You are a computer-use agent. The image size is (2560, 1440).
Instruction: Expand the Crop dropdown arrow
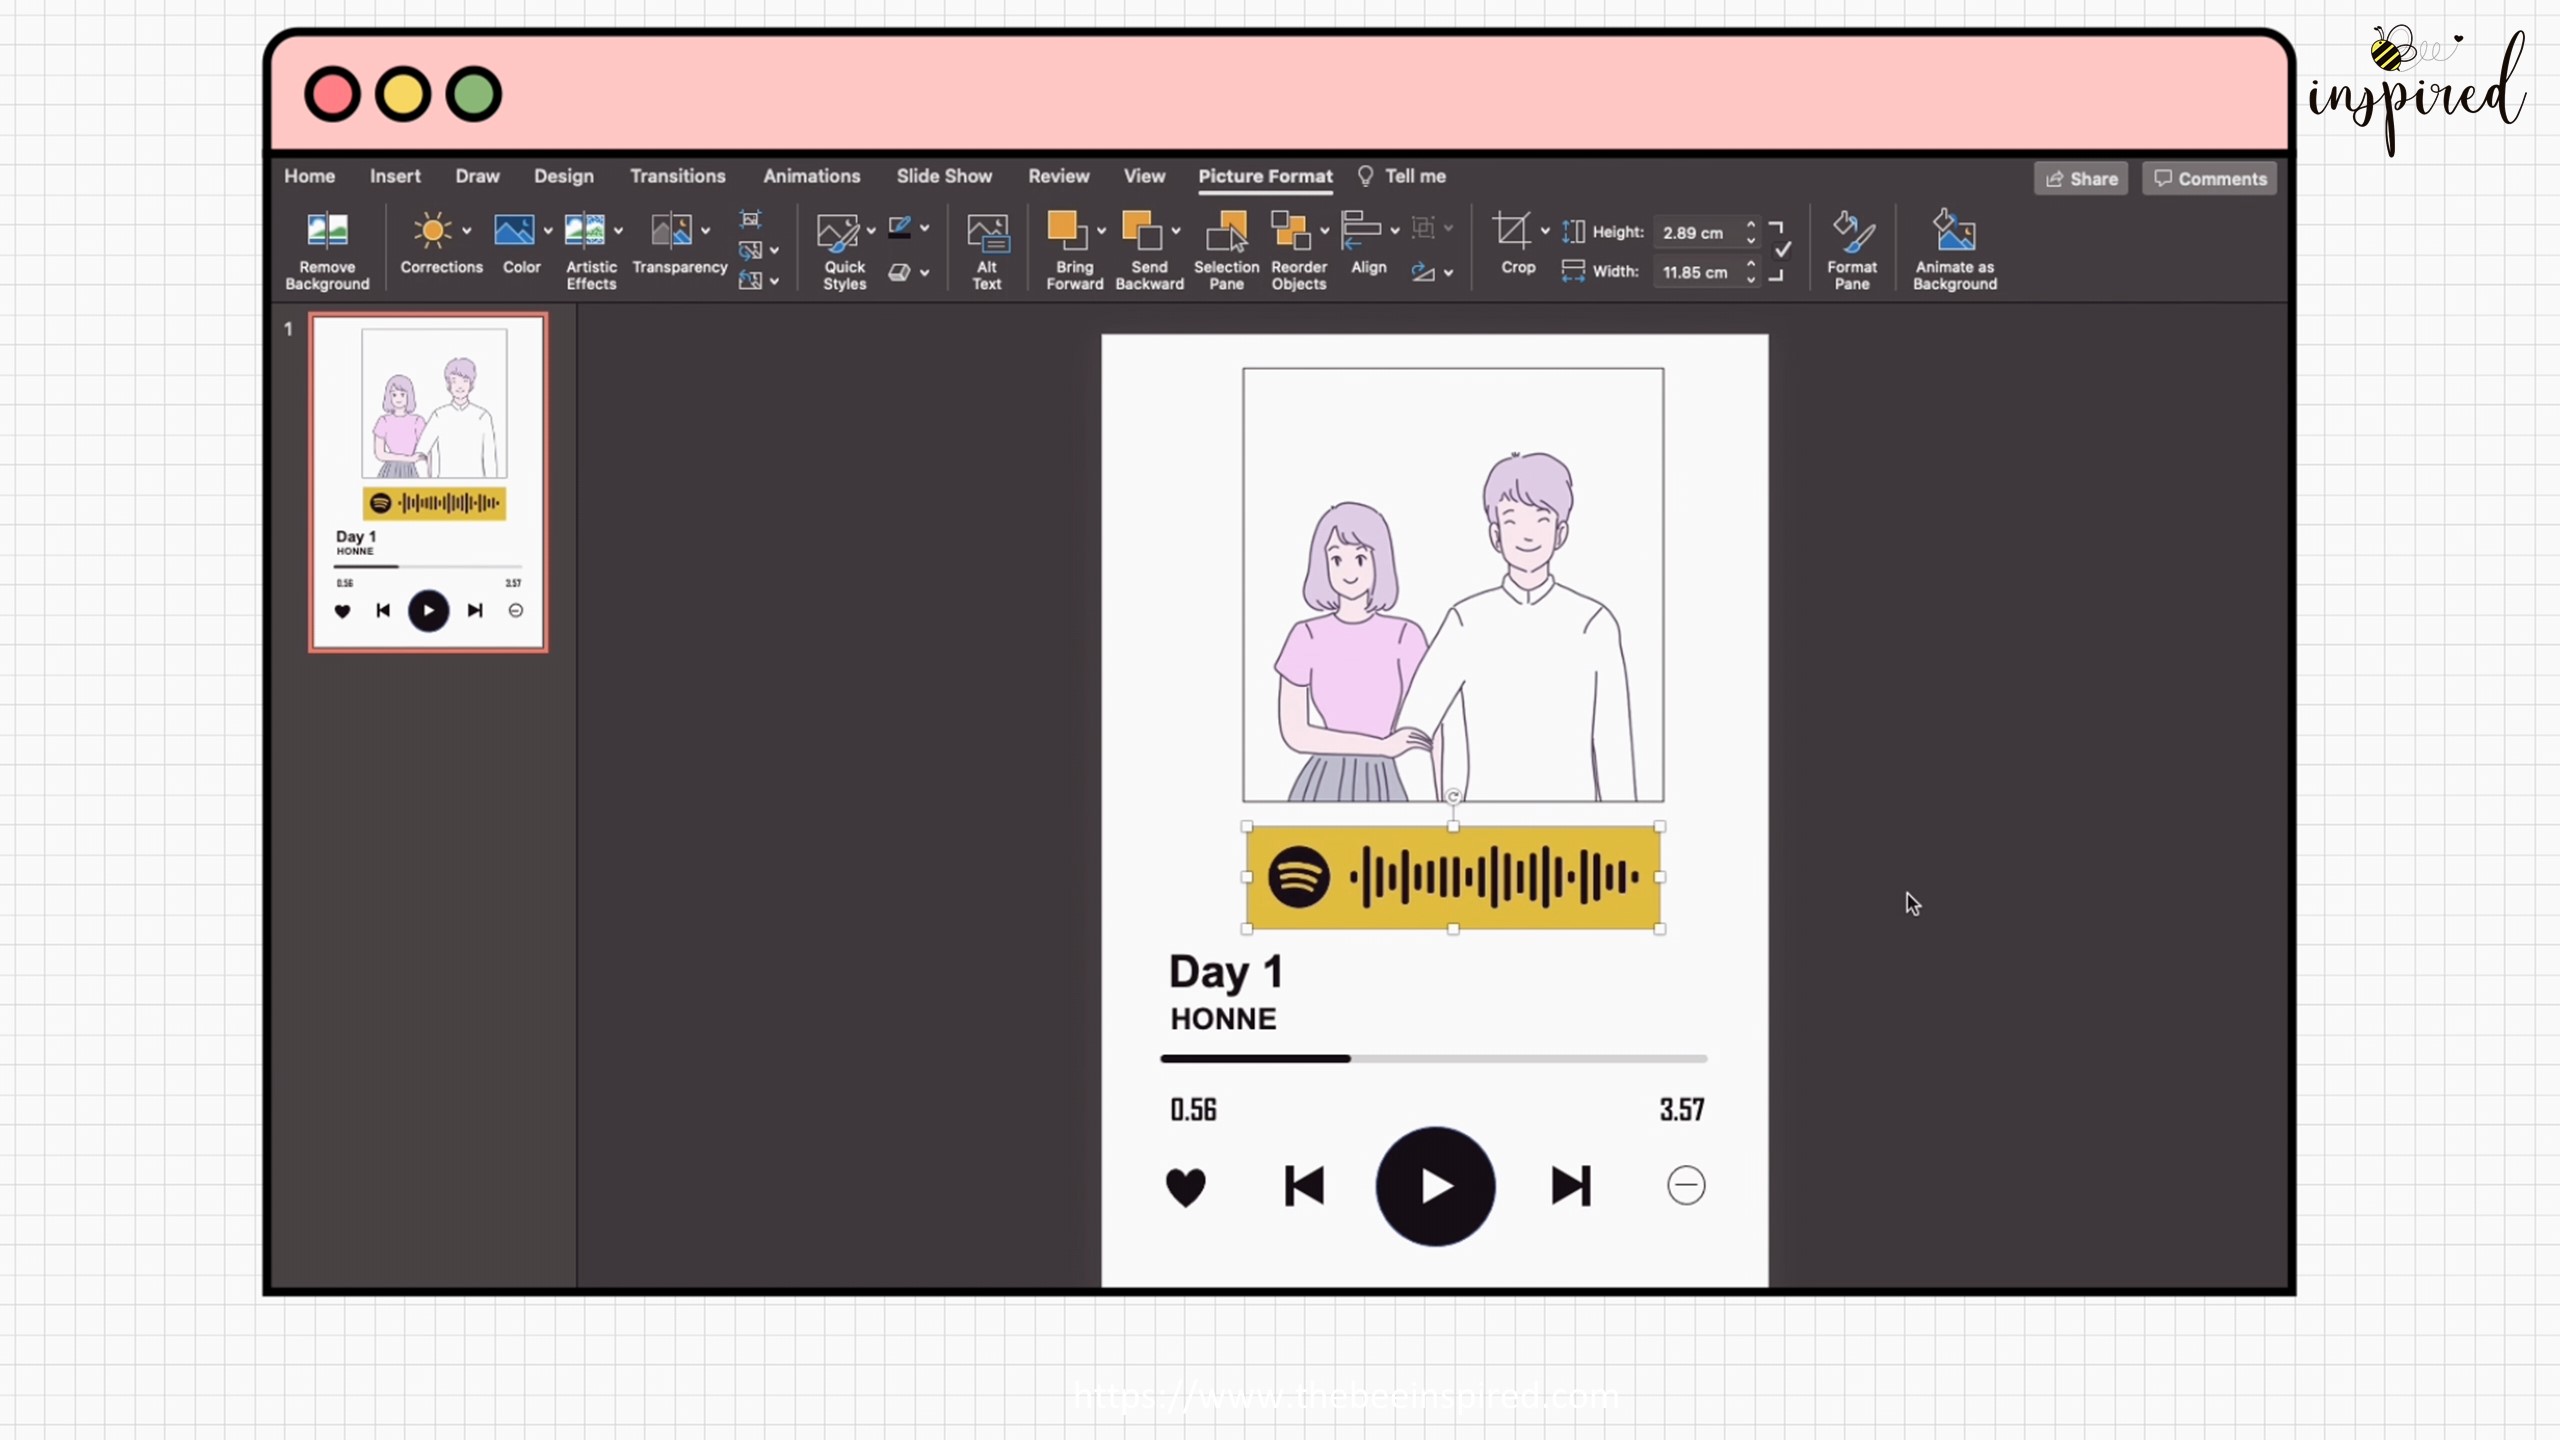[1545, 231]
